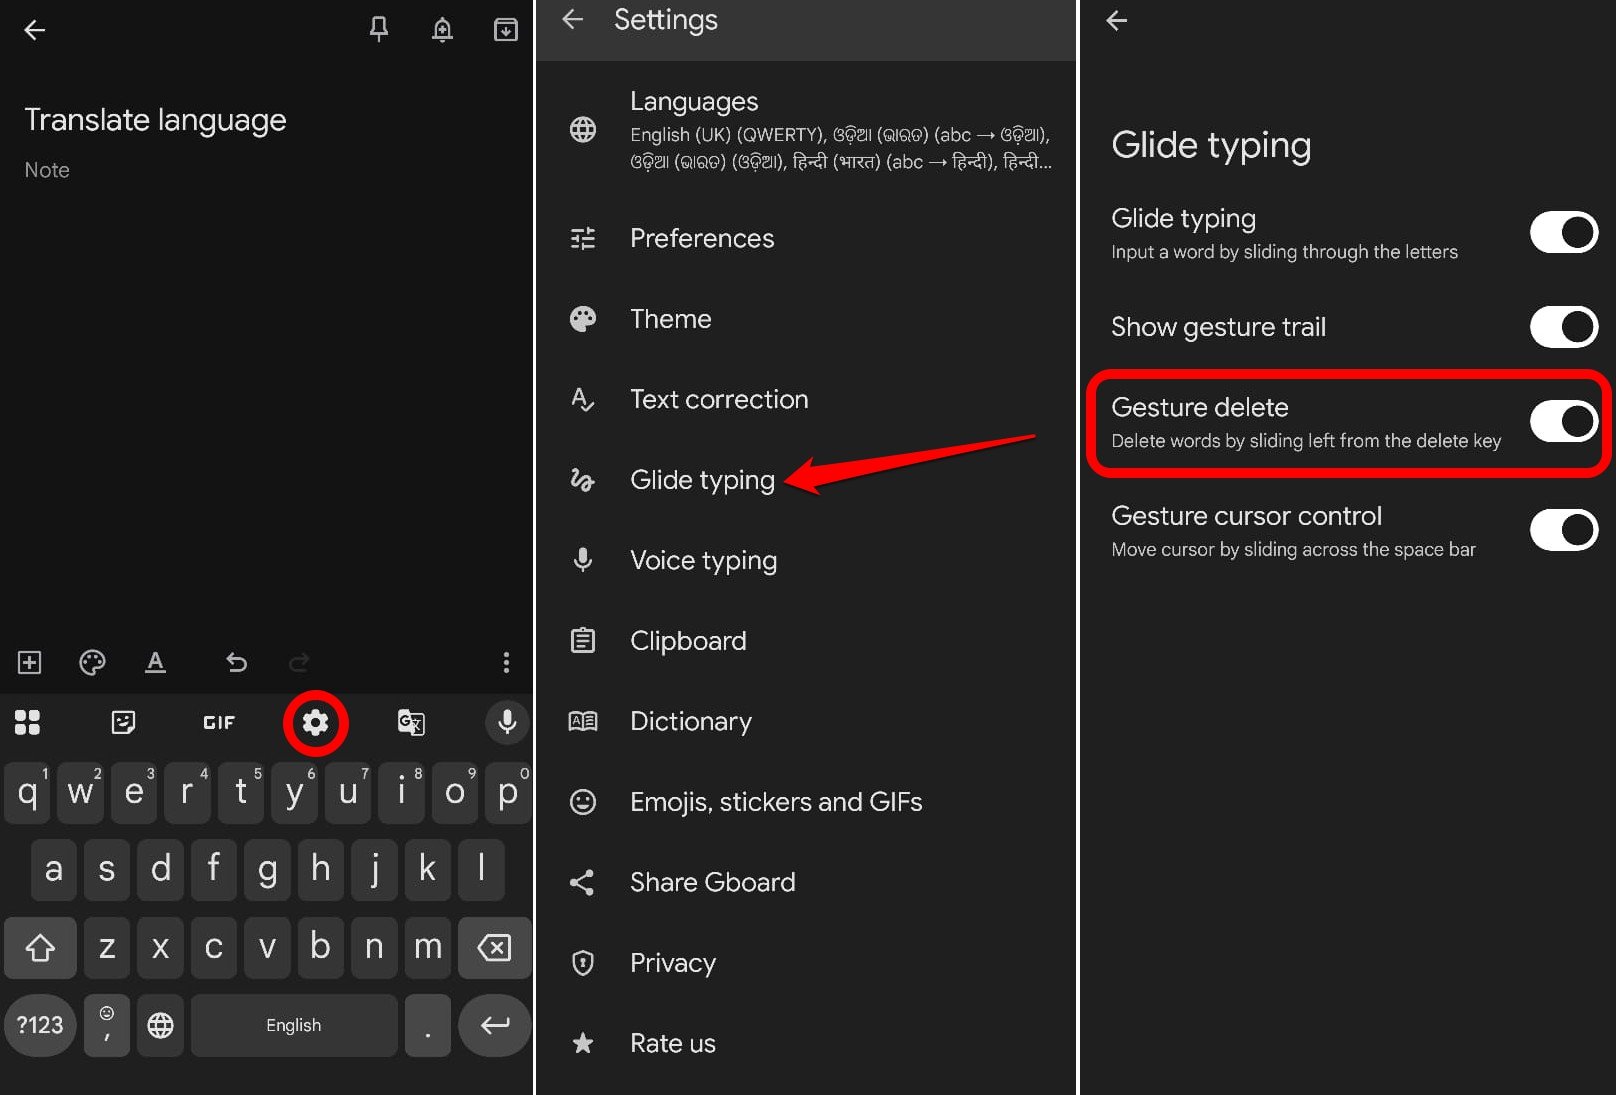The image size is (1616, 1095).
Task: Open the keyboard four-squares menu icon
Action: coord(28,722)
